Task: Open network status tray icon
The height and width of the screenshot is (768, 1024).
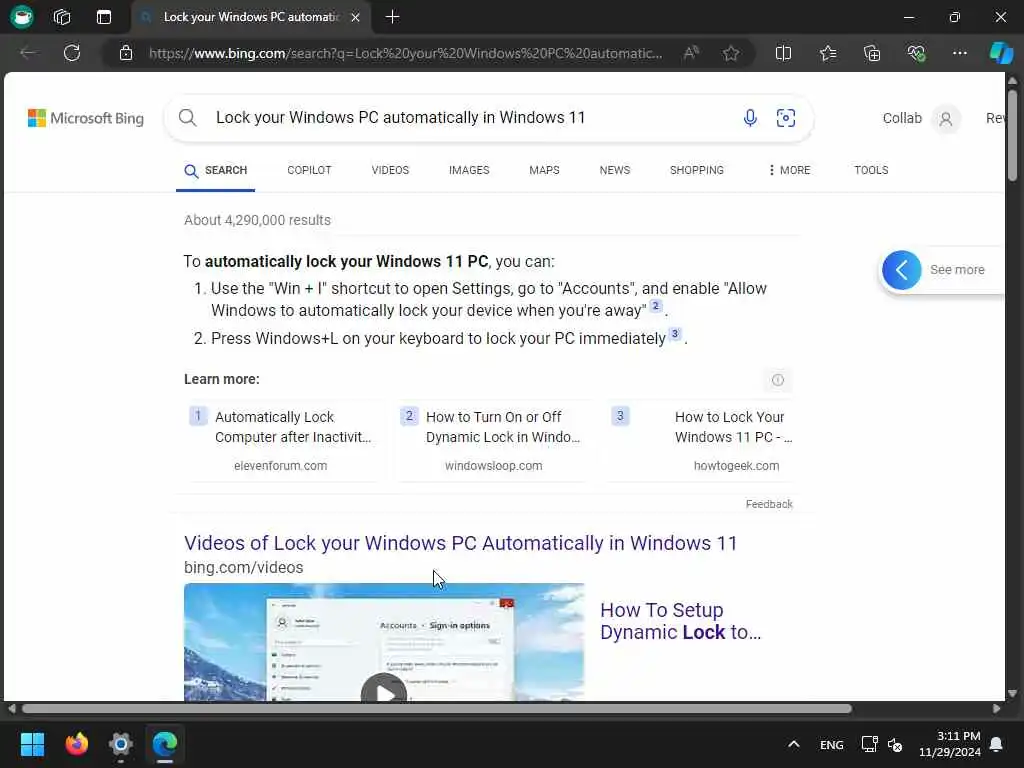Action: click(869, 744)
